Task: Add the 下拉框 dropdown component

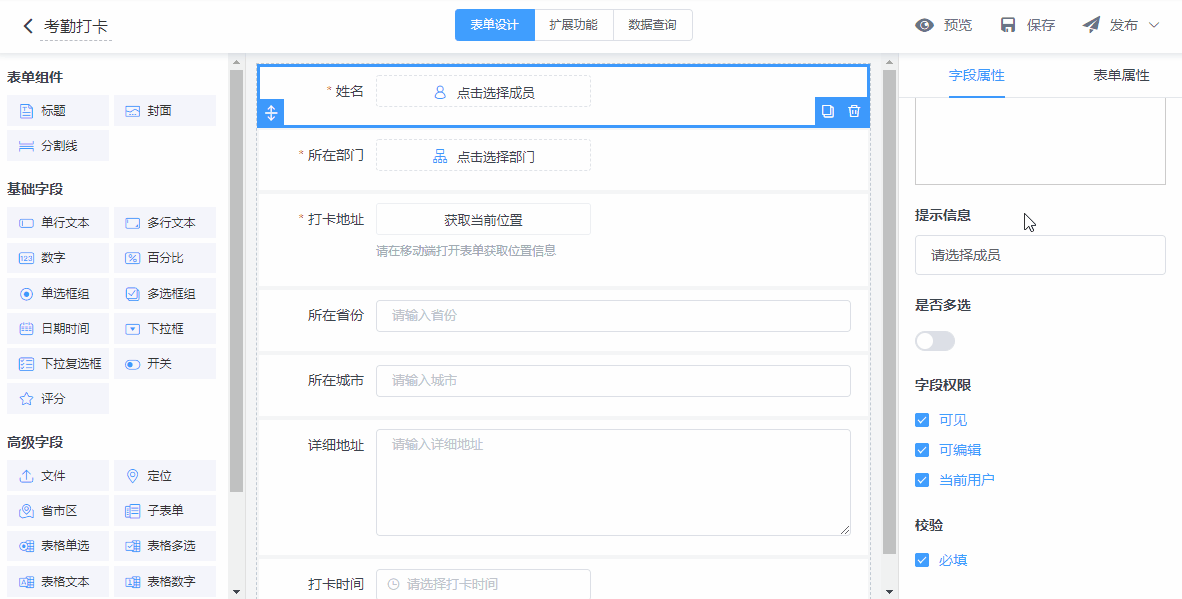Action: pos(164,328)
